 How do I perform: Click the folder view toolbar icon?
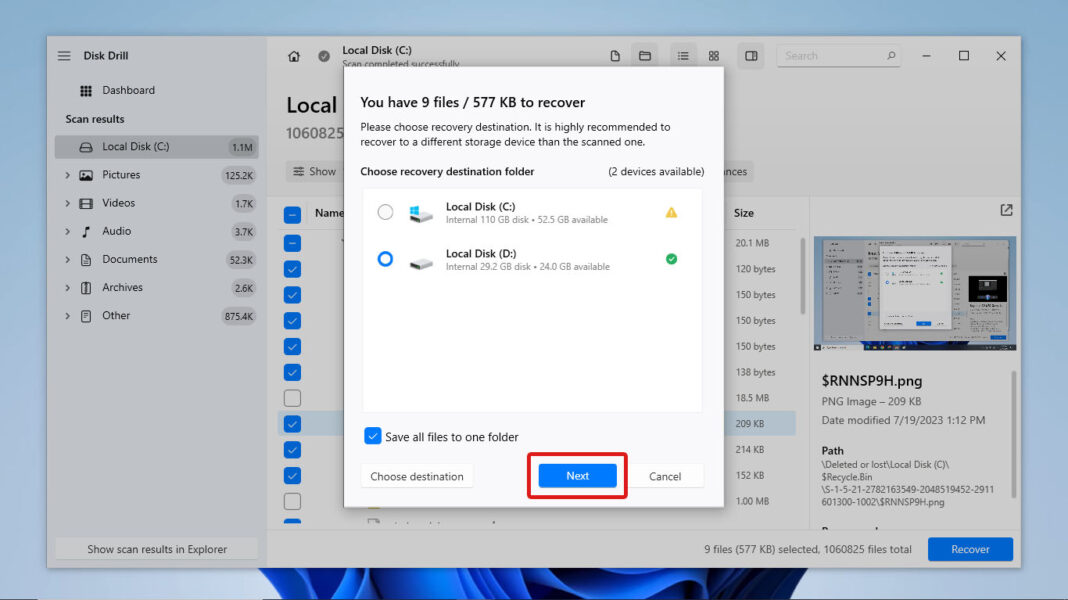pos(644,56)
